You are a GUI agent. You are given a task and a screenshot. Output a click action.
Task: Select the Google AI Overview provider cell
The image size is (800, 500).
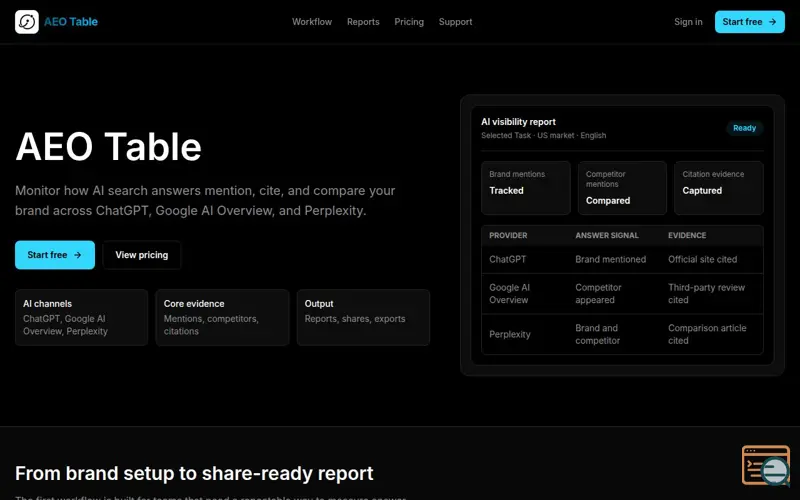pyautogui.click(x=510, y=294)
